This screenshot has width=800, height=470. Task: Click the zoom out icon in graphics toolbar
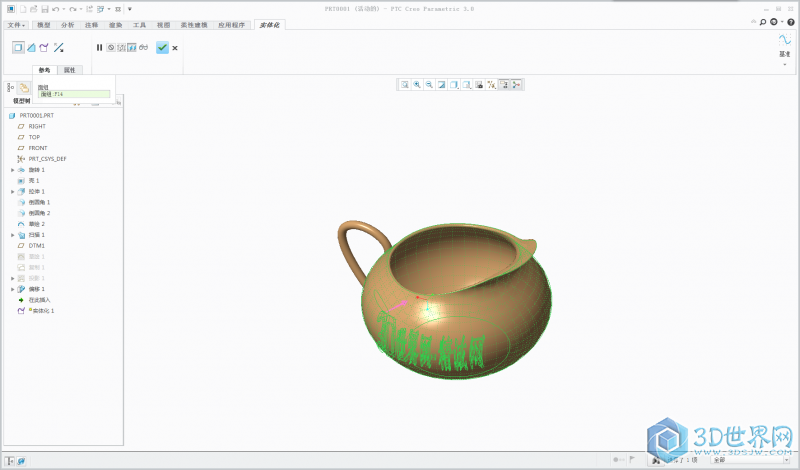coord(429,85)
